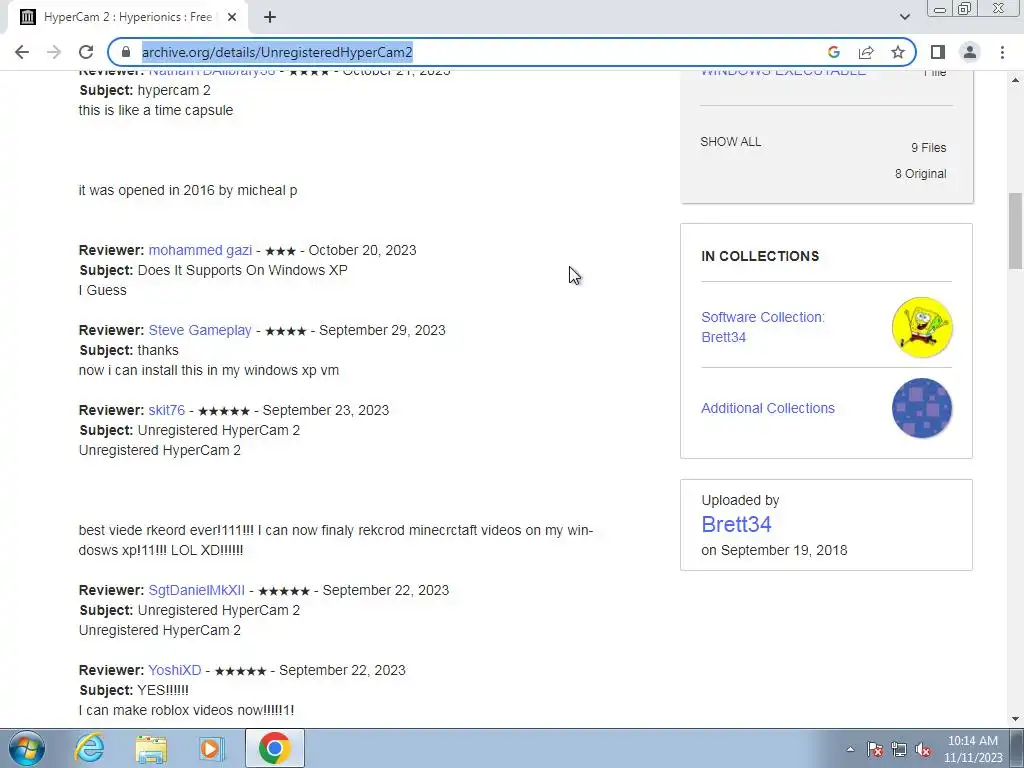
Task: Click 'it was opened in 2016' review text
Action: [x=188, y=191]
